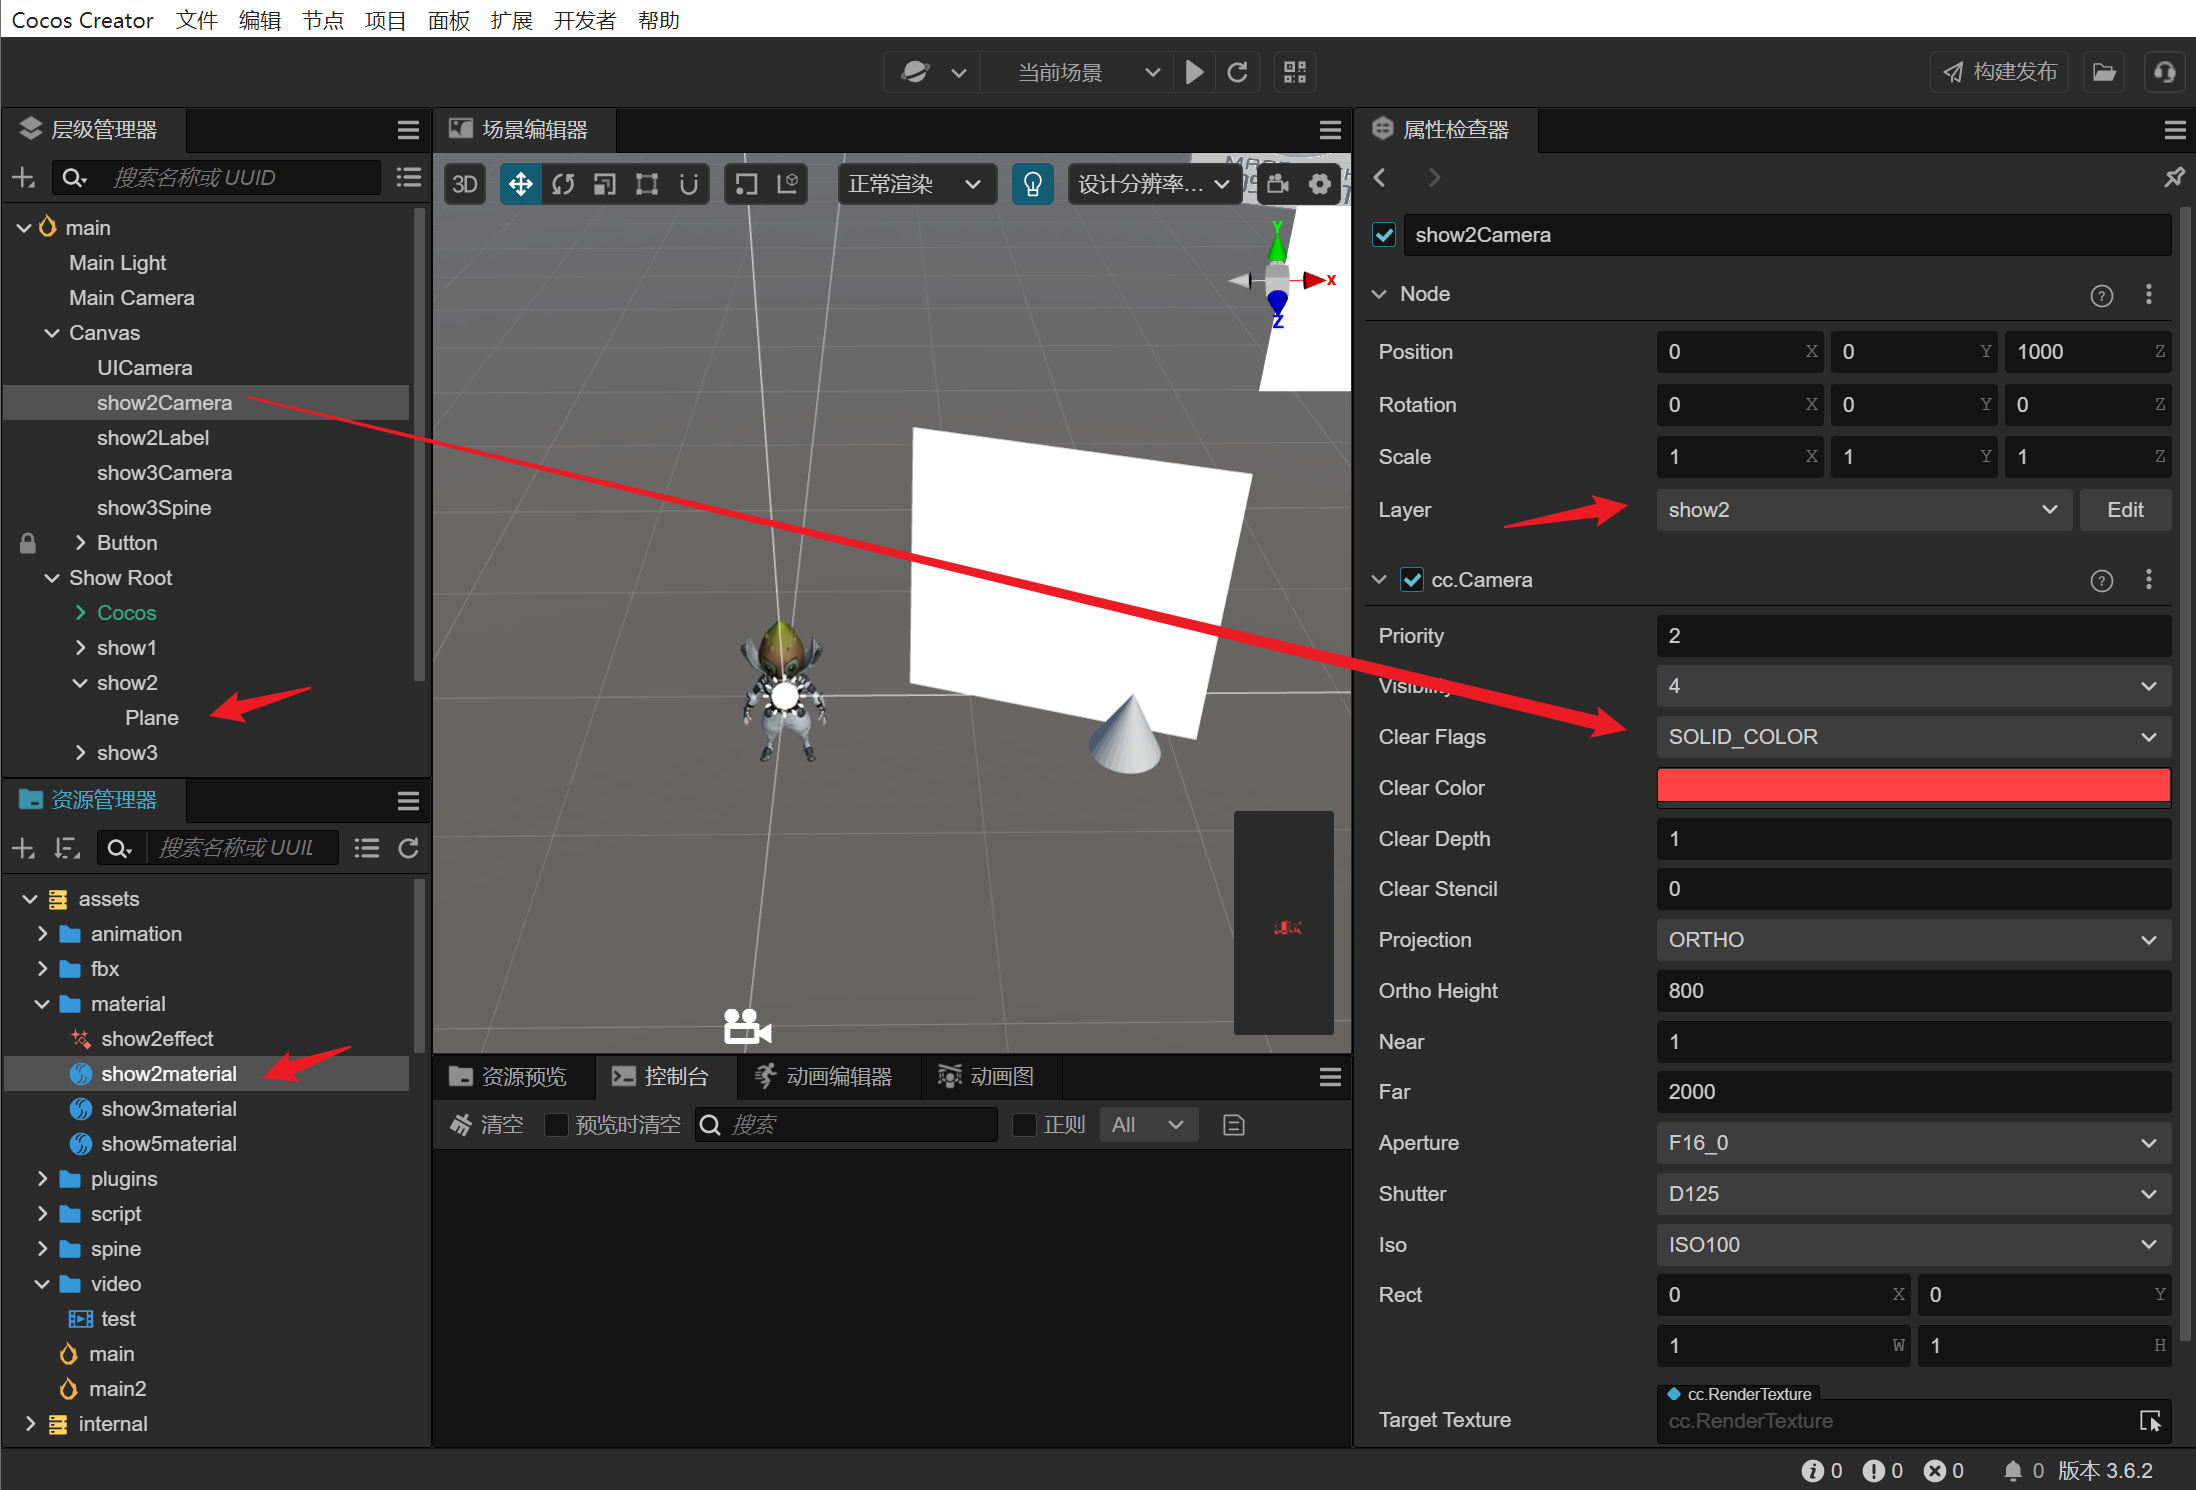Enable Regex checkbox in console
The height and width of the screenshot is (1490, 2196).
tap(1024, 1125)
